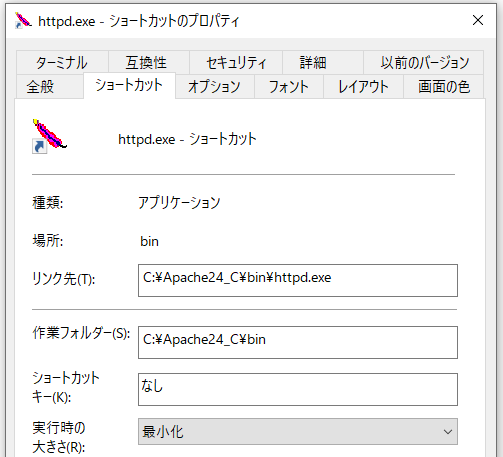
Task: Click the shortcut arrow overlay on large icon
Action: 40,147
